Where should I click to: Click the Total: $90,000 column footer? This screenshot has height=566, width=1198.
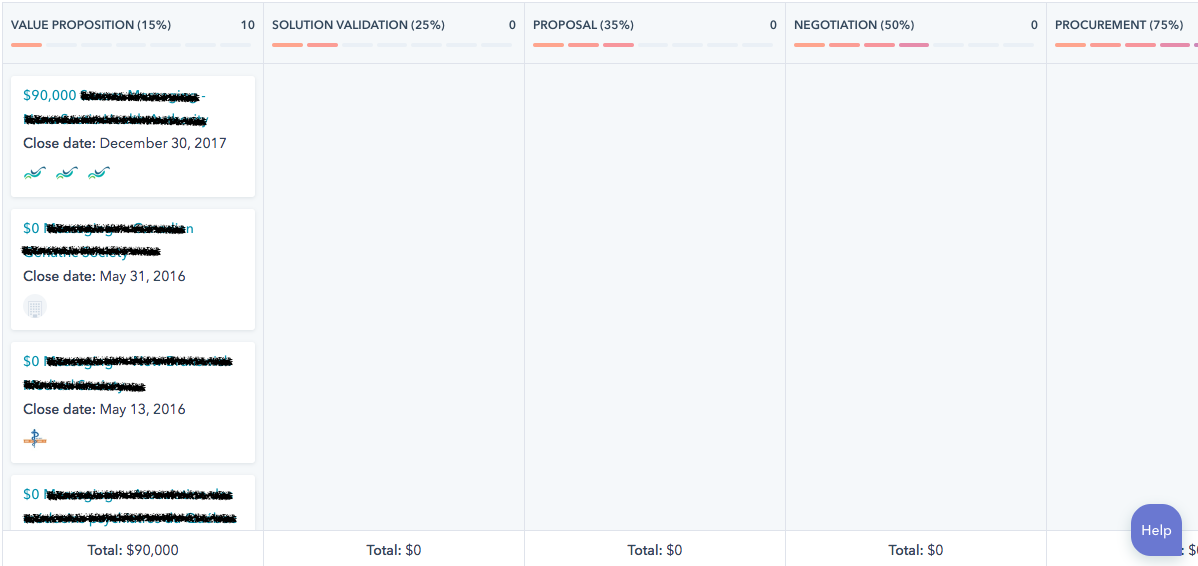tap(133, 550)
